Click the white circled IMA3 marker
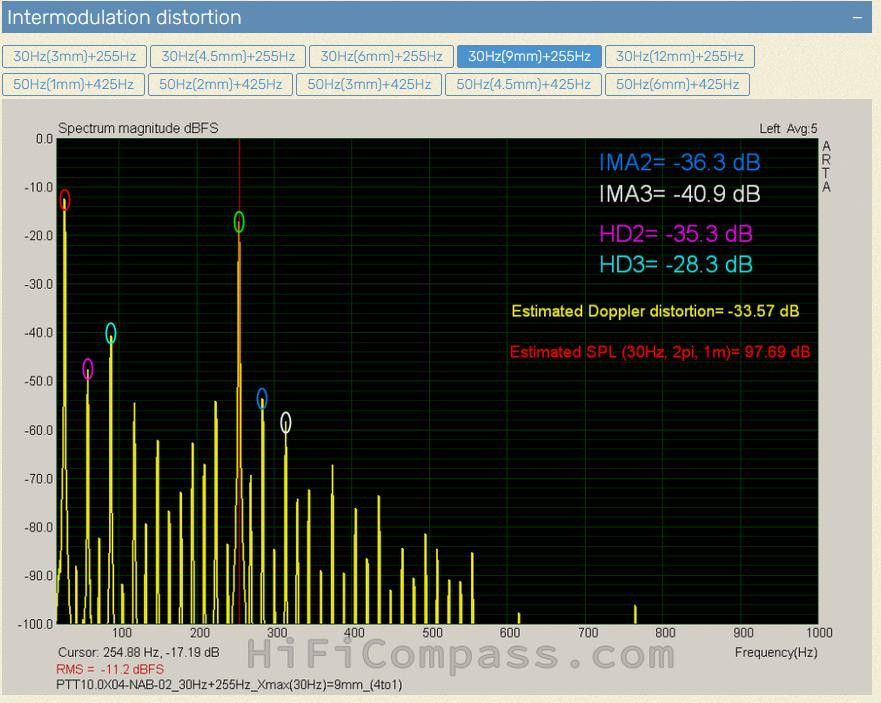The image size is (881, 703). (x=286, y=422)
